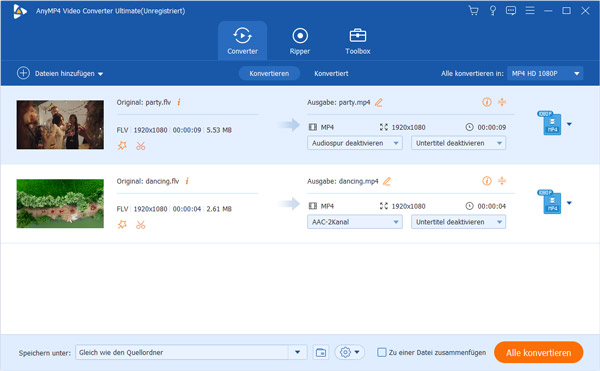The height and width of the screenshot is (371, 600).
Task: Open the output folder icon
Action: pyautogui.click(x=321, y=352)
